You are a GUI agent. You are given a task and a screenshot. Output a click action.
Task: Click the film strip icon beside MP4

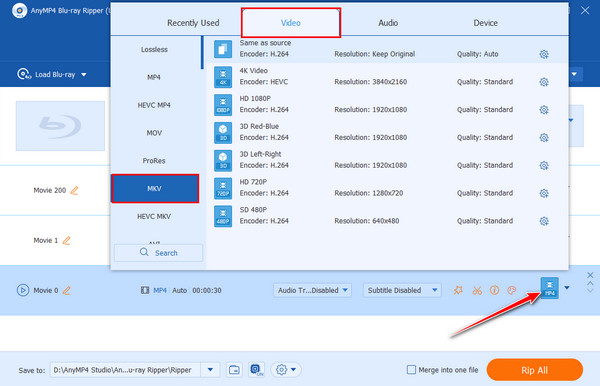145,290
